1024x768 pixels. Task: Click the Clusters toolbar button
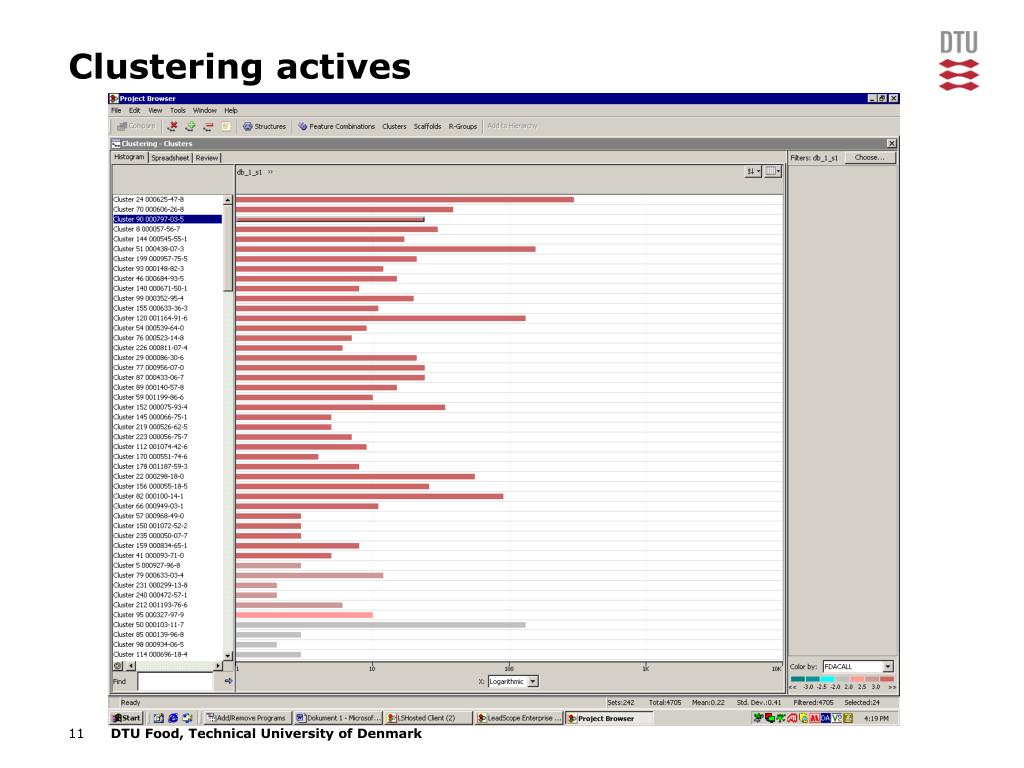coord(394,126)
